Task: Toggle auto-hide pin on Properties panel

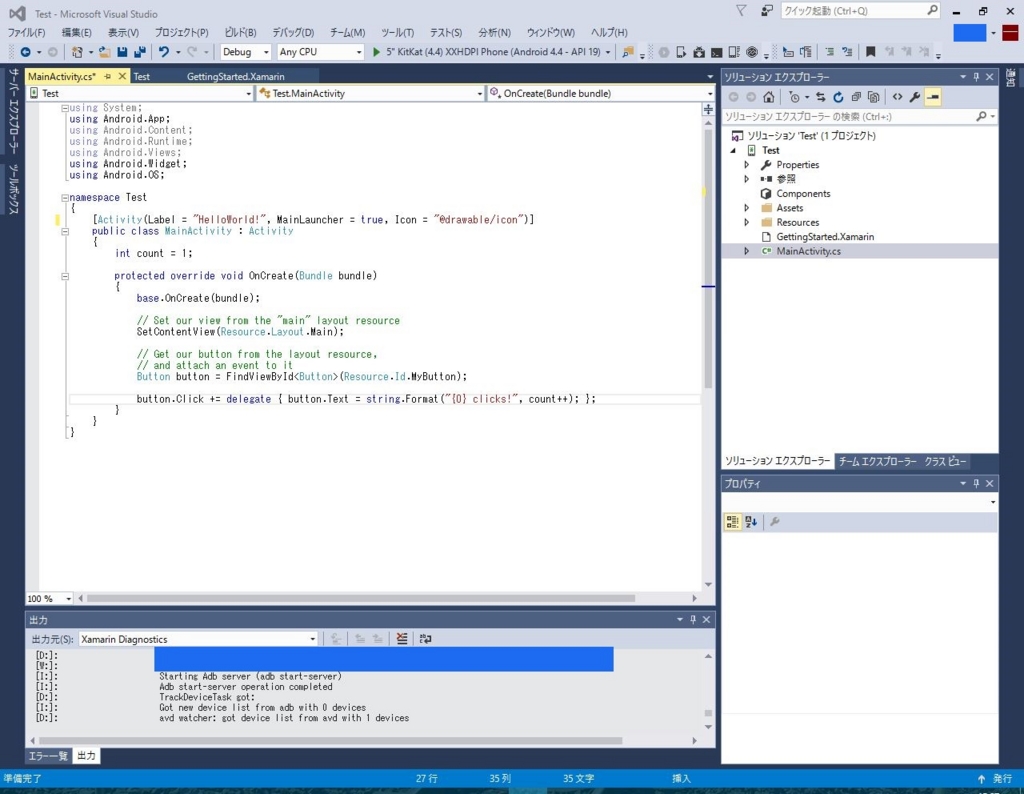Action: (976, 483)
